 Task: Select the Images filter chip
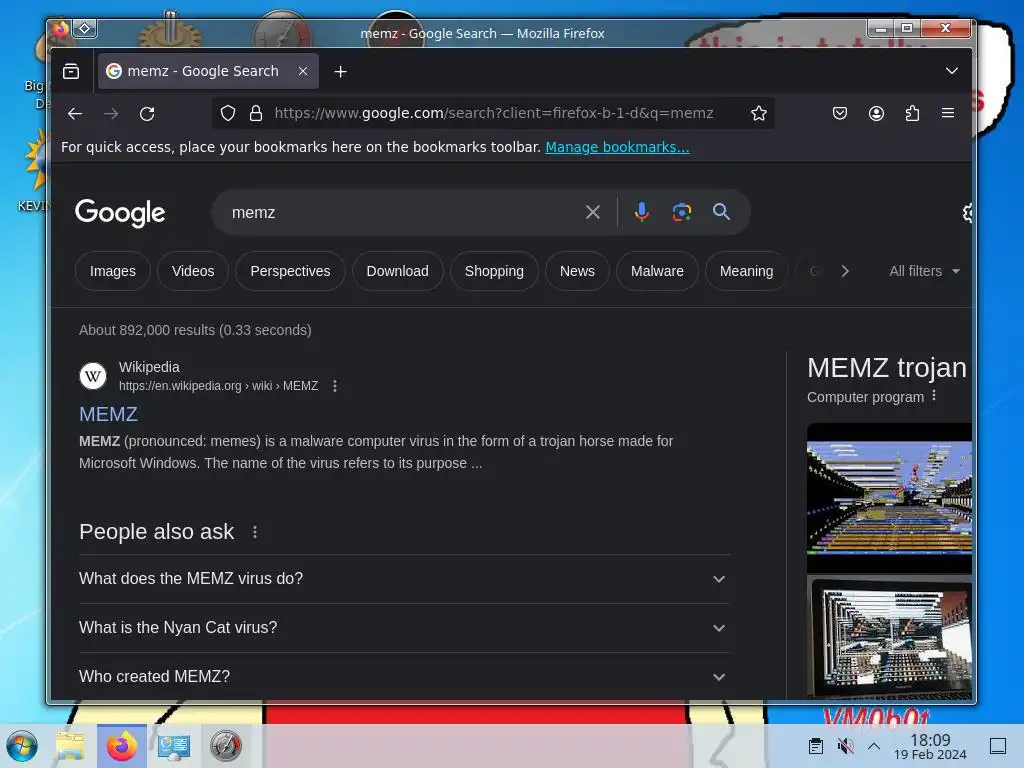coord(113,271)
